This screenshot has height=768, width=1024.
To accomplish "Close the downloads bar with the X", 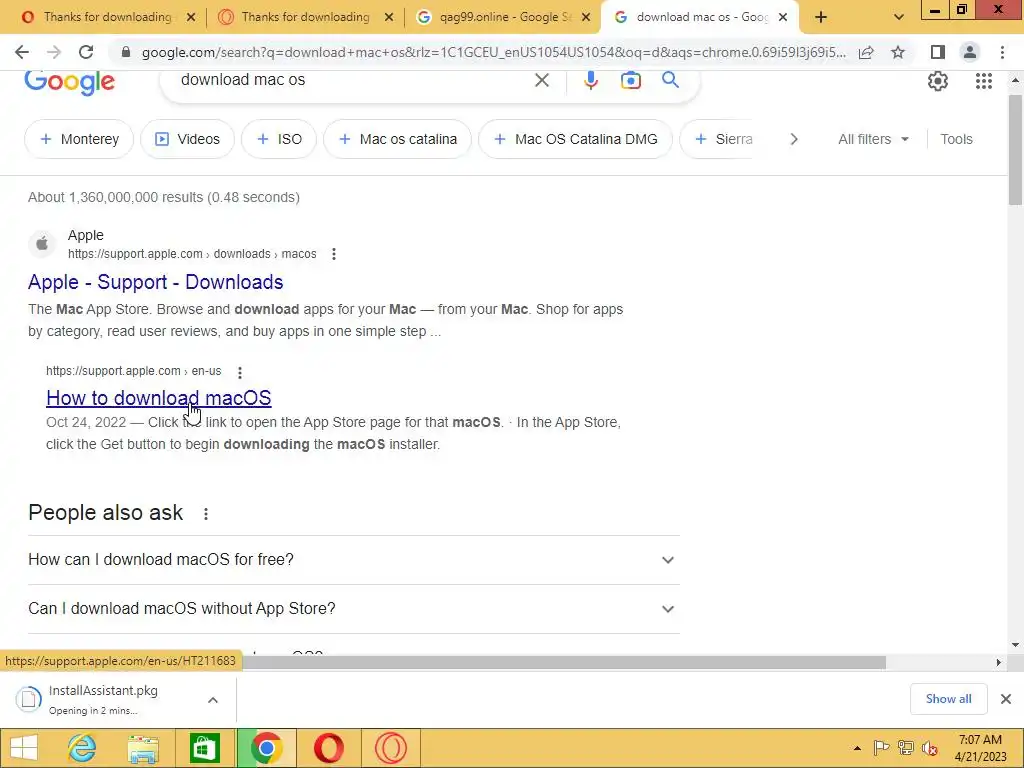I will (1006, 699).
